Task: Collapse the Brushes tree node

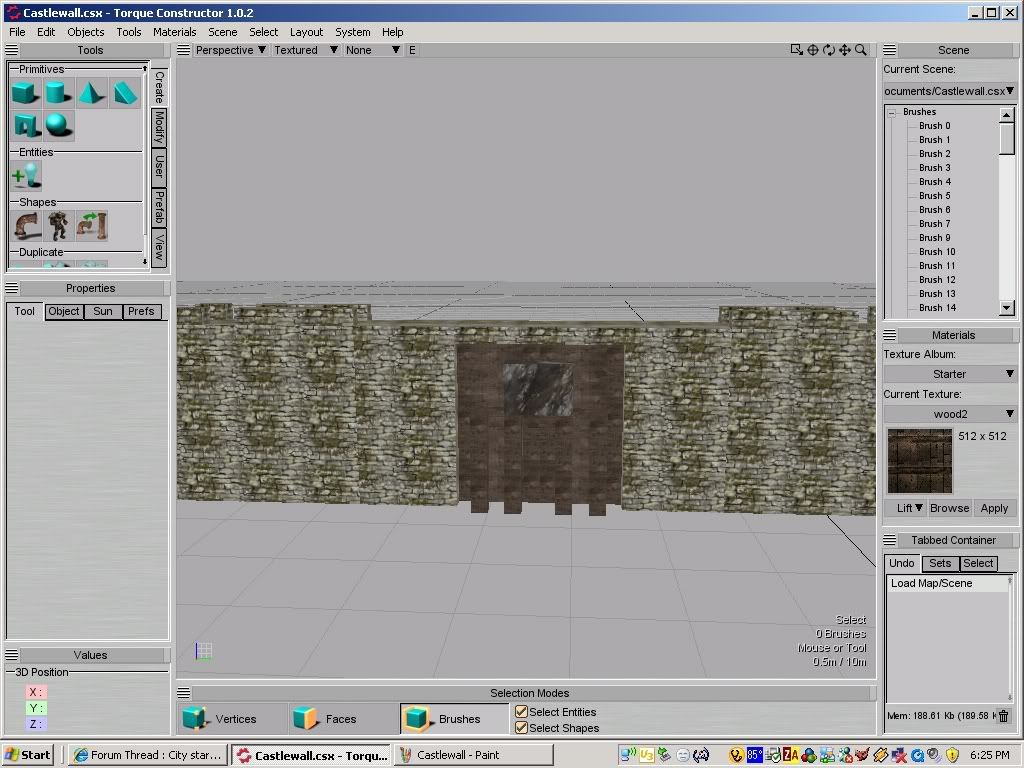Action: click(891, 112)
